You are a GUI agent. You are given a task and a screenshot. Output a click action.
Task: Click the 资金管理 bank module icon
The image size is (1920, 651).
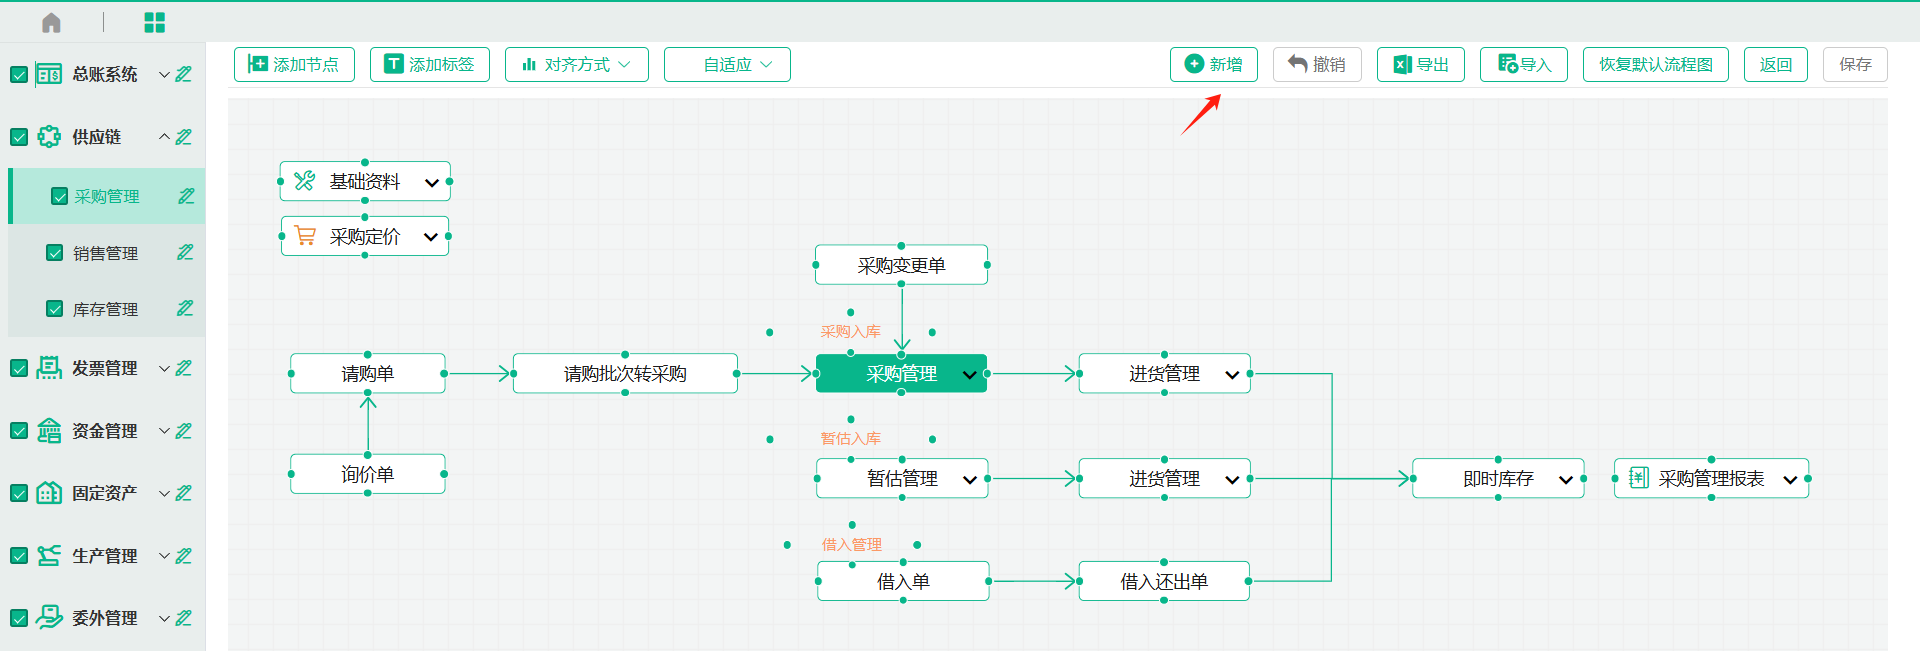click(49, 431)
